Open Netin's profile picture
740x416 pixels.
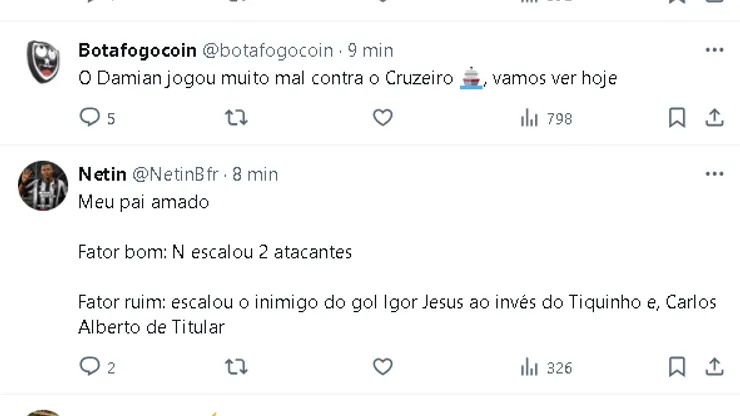click(43, 185)
